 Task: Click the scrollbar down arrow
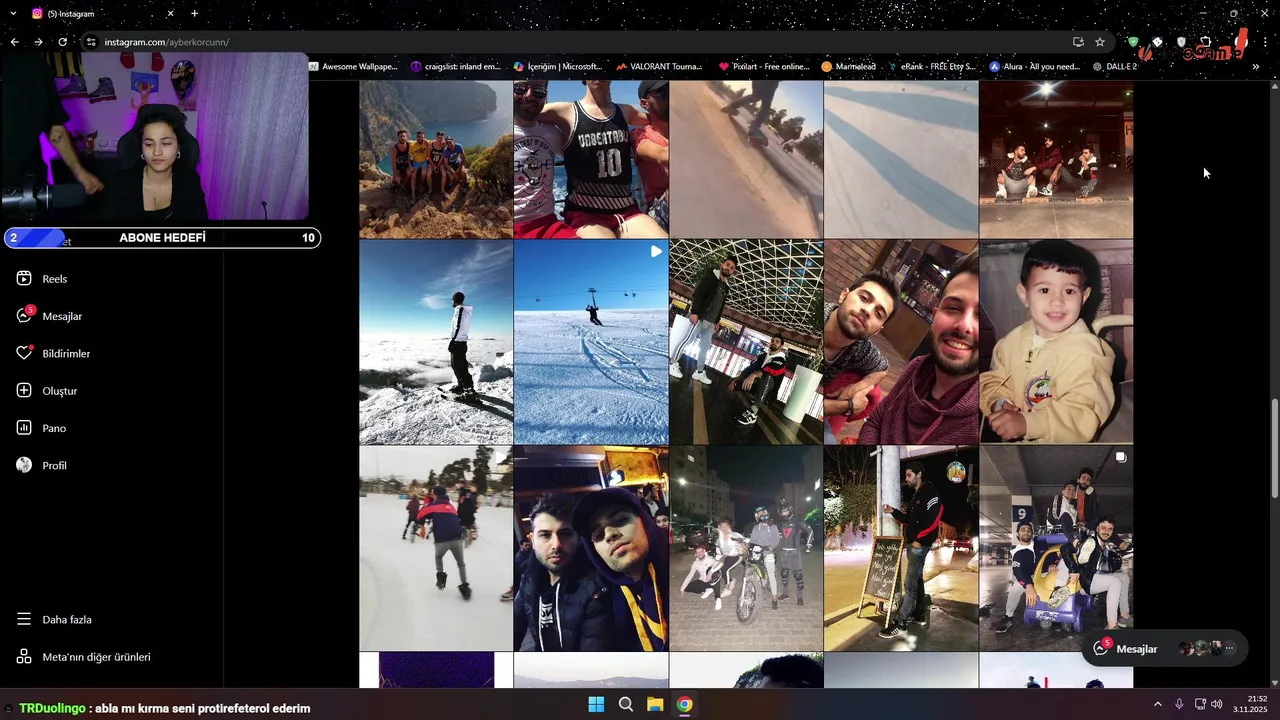[1274, 683]
